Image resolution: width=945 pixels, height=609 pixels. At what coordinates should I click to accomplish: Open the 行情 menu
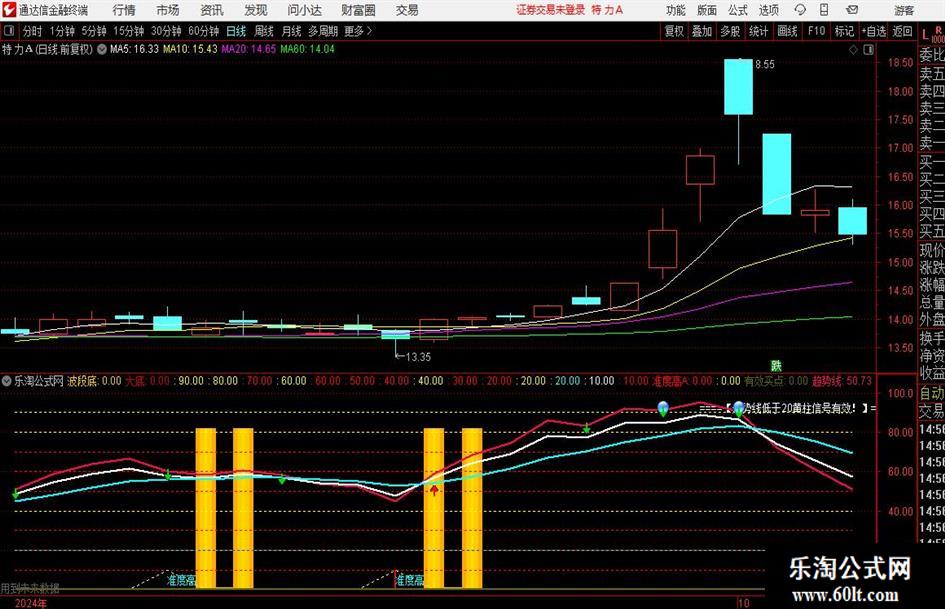124,10
